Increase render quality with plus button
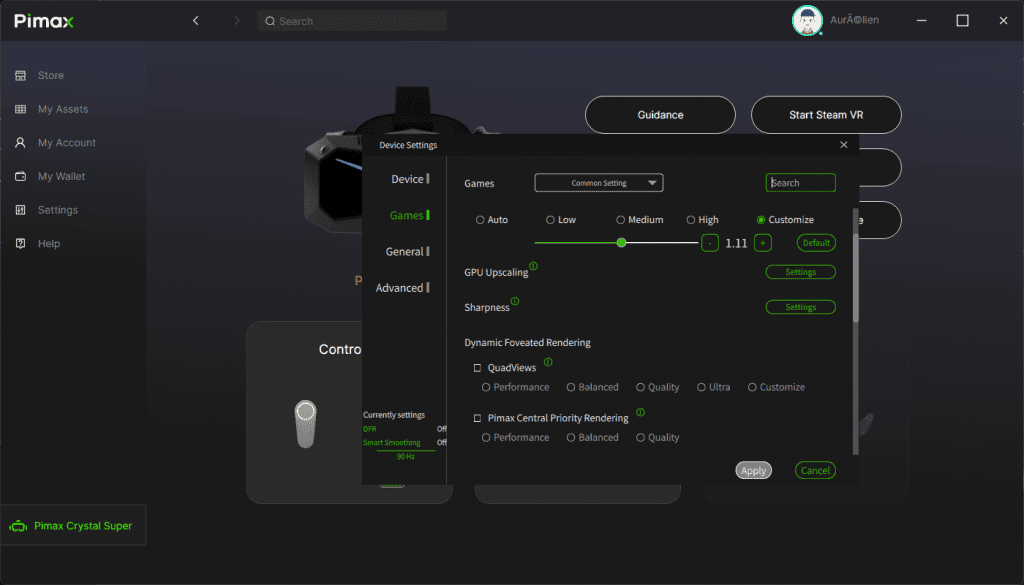 point(763,243)
